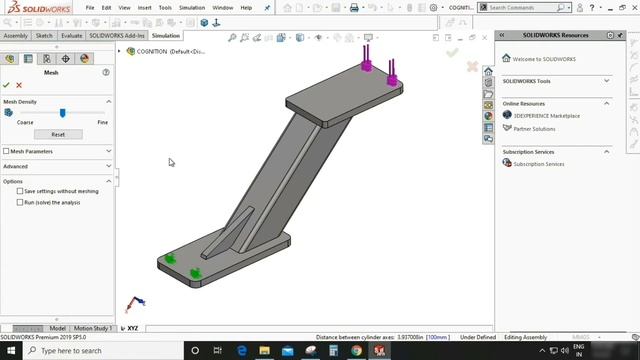Switch to SOLIDWORKS Add-Ins tab
This screenshot has width=640, height=360.
[117, 36]
